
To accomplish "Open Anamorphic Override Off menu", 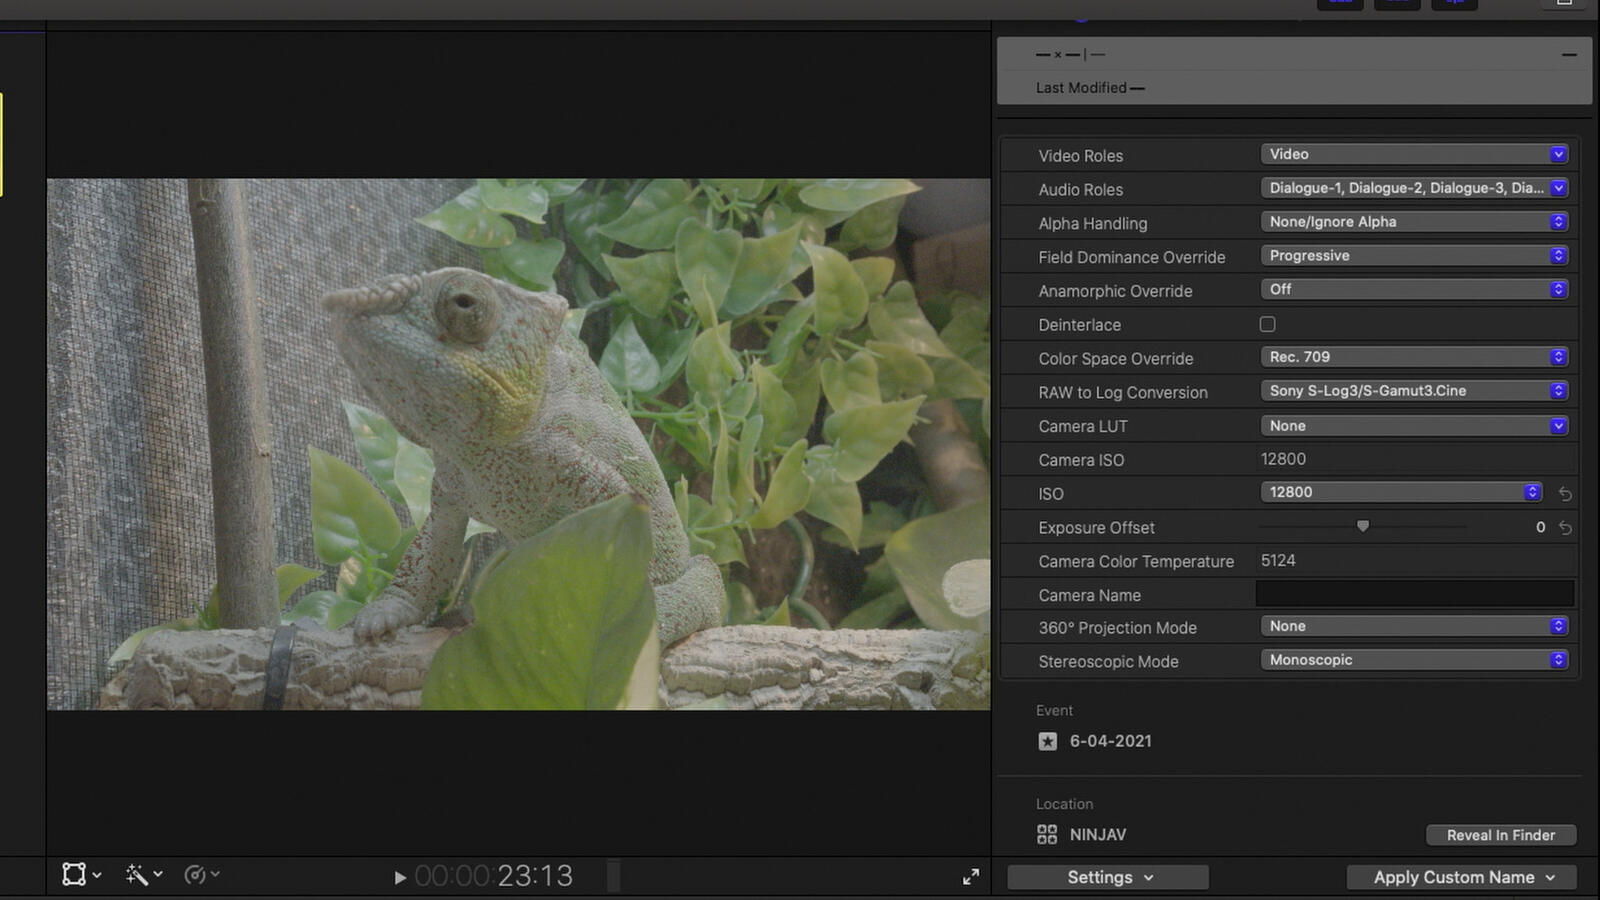I will 1414,289.
